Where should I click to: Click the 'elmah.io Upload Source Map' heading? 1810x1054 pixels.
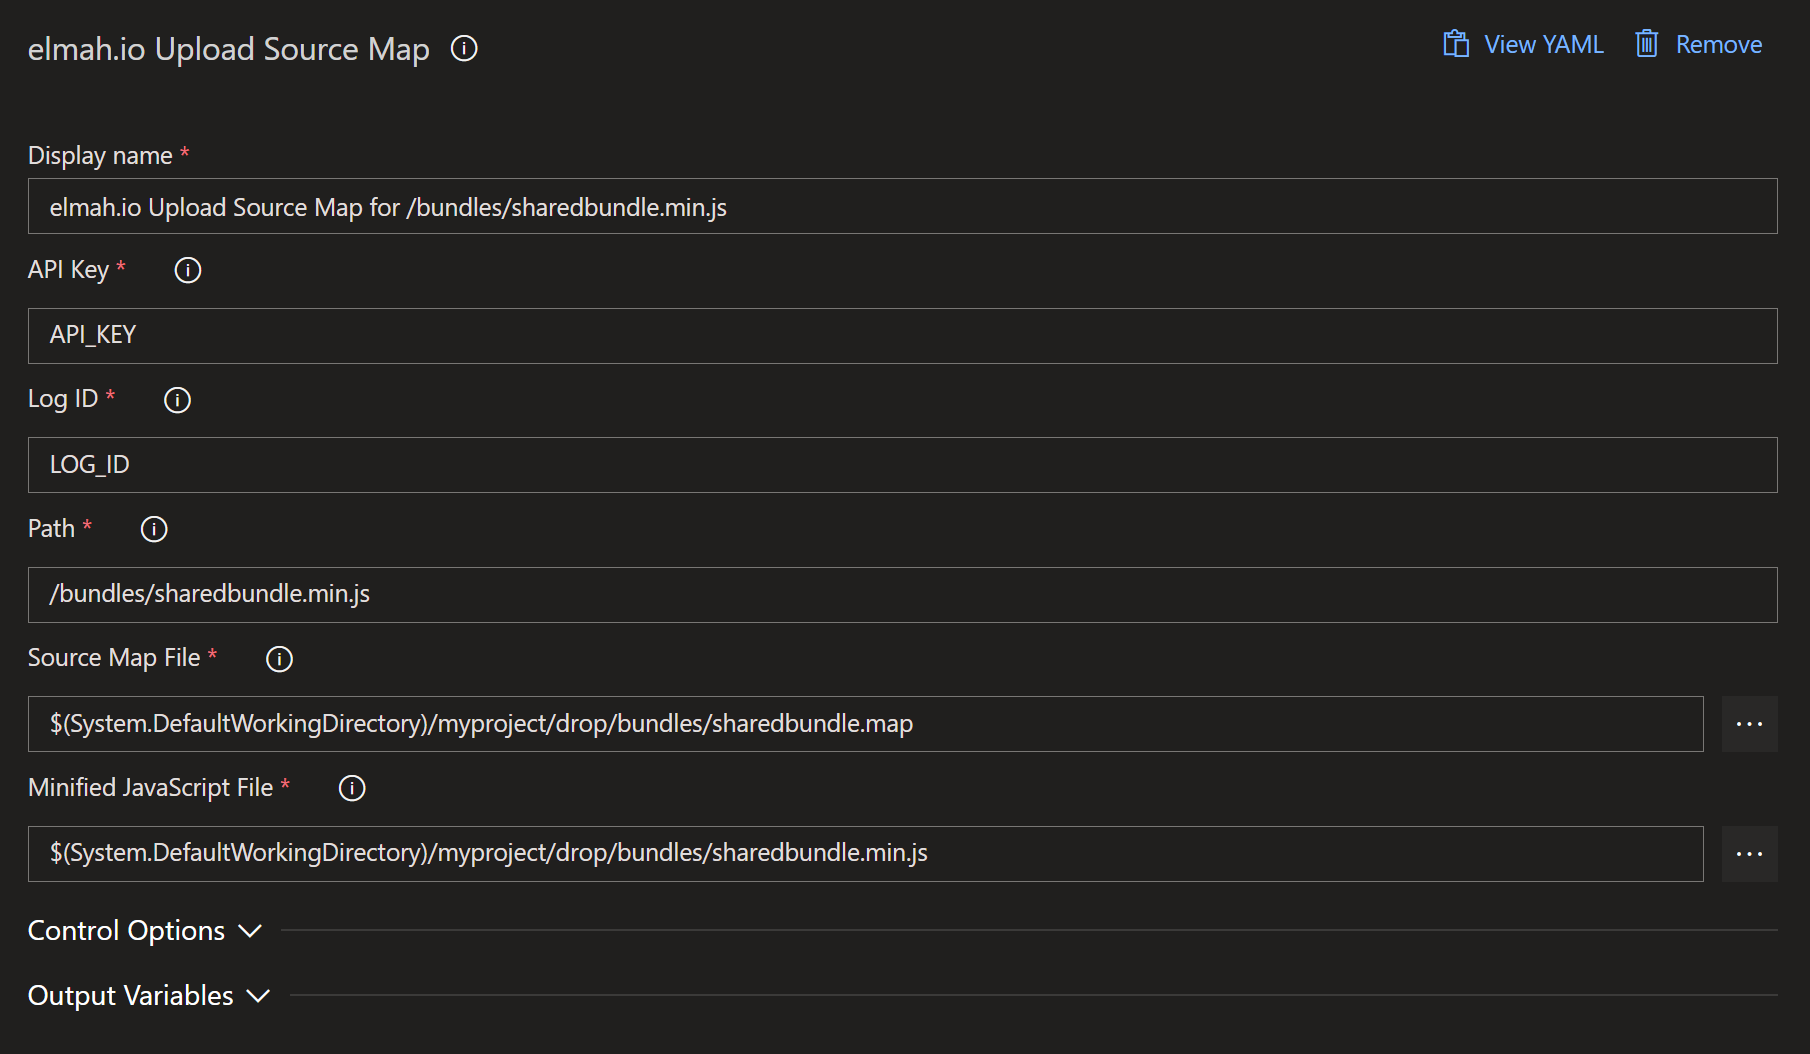tap(228, 49)
